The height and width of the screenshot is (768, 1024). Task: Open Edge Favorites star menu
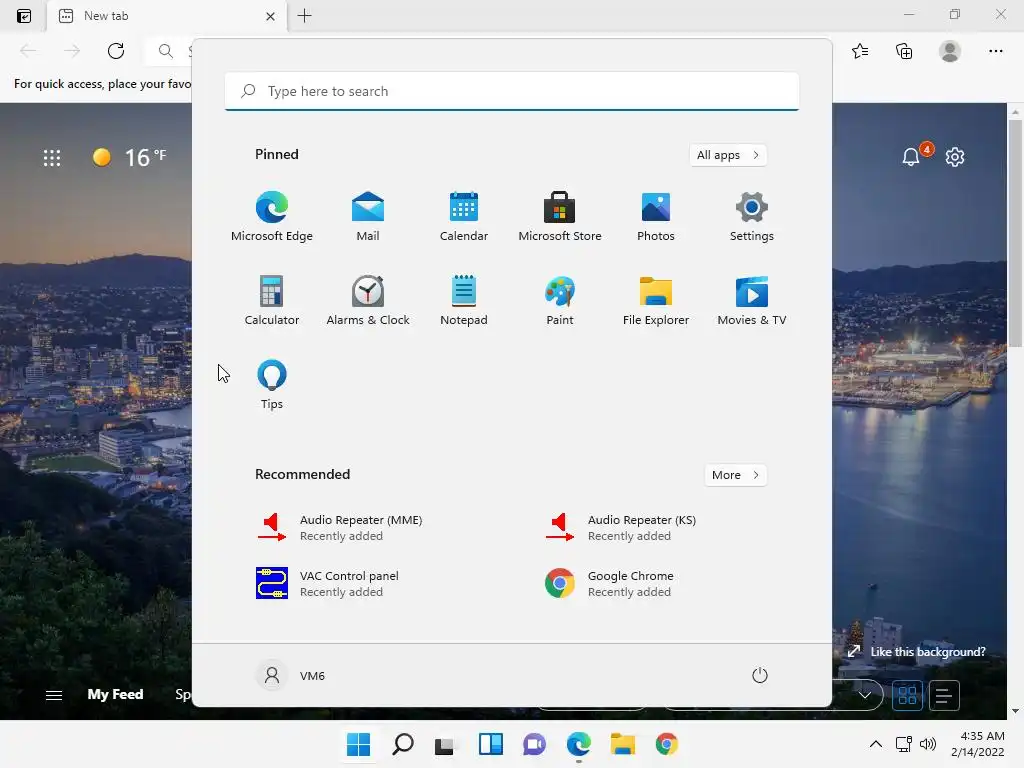pyautogui.click(x=860, y=51)
